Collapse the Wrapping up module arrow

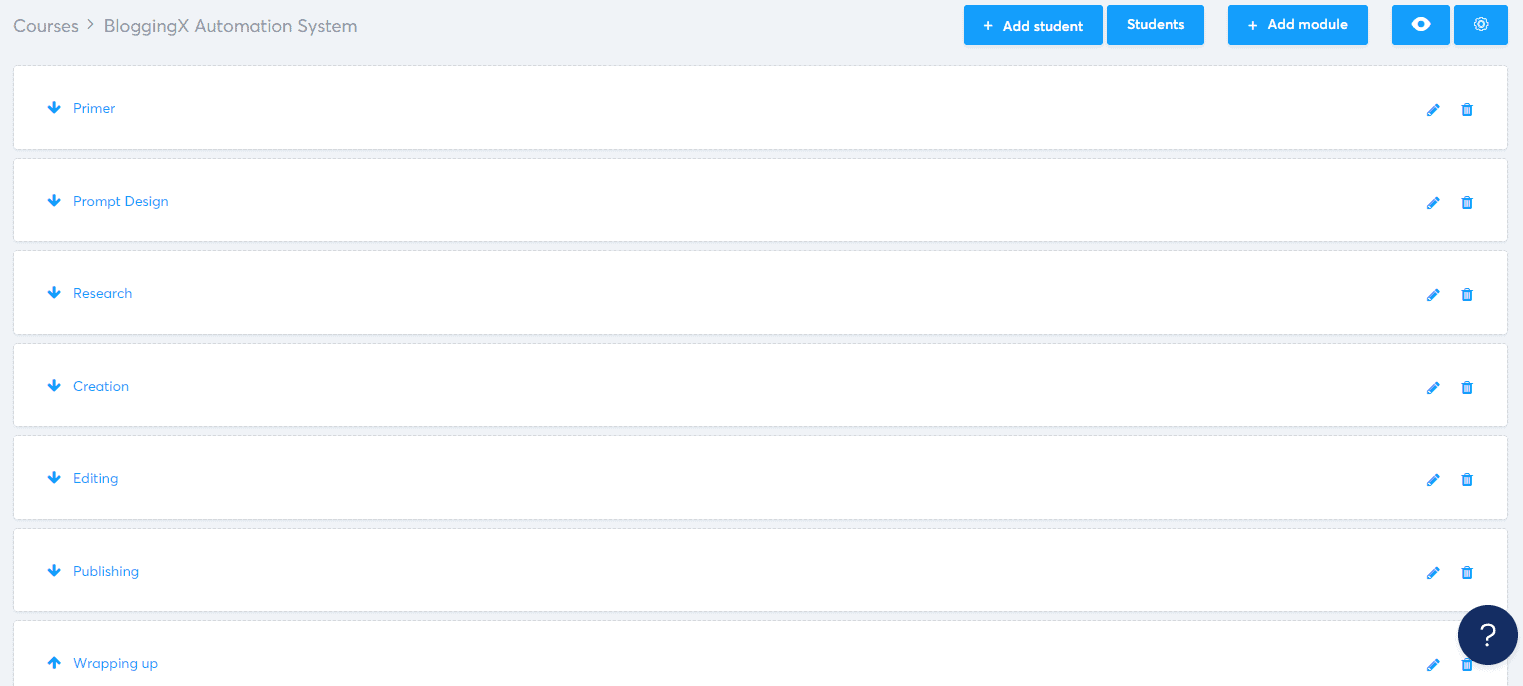(54, 663)
